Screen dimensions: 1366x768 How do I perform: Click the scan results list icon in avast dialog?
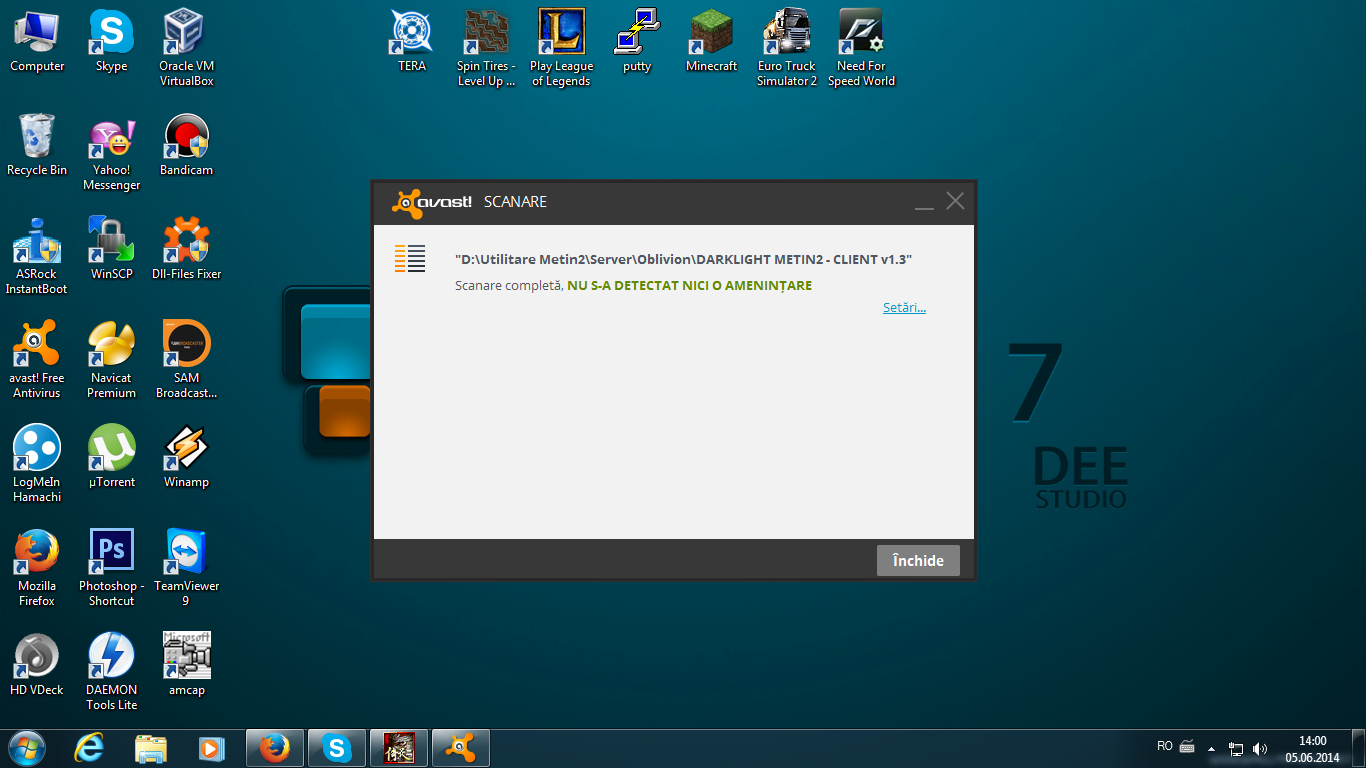[x=410, y=258]
